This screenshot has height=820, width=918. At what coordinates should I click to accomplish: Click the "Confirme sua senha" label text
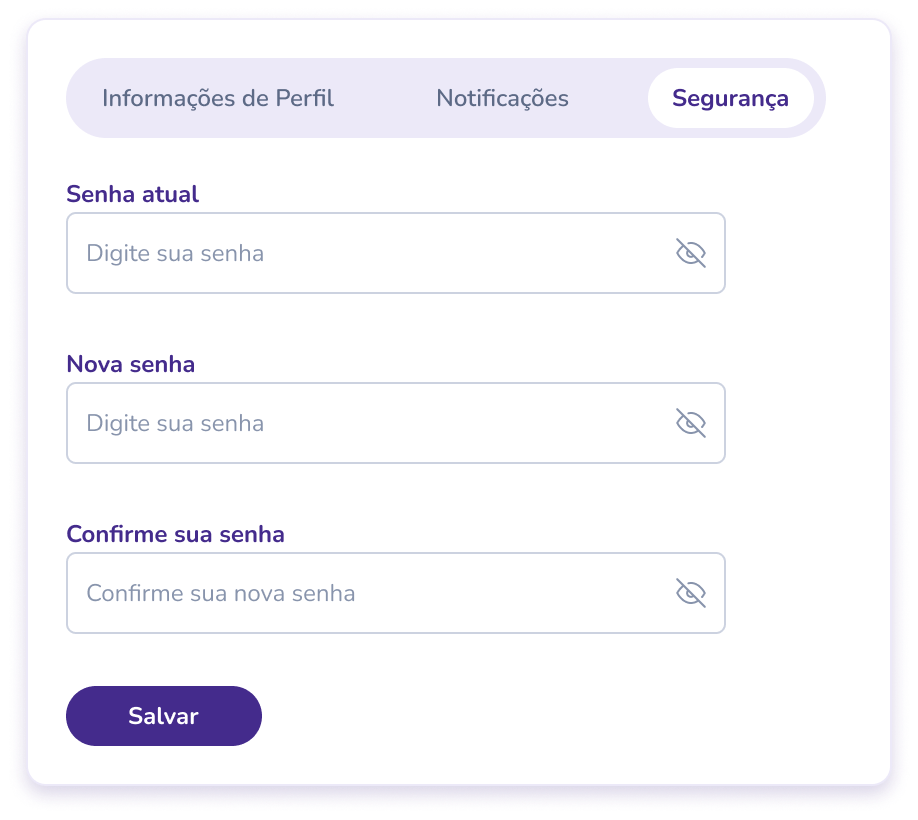coord(175,534)
